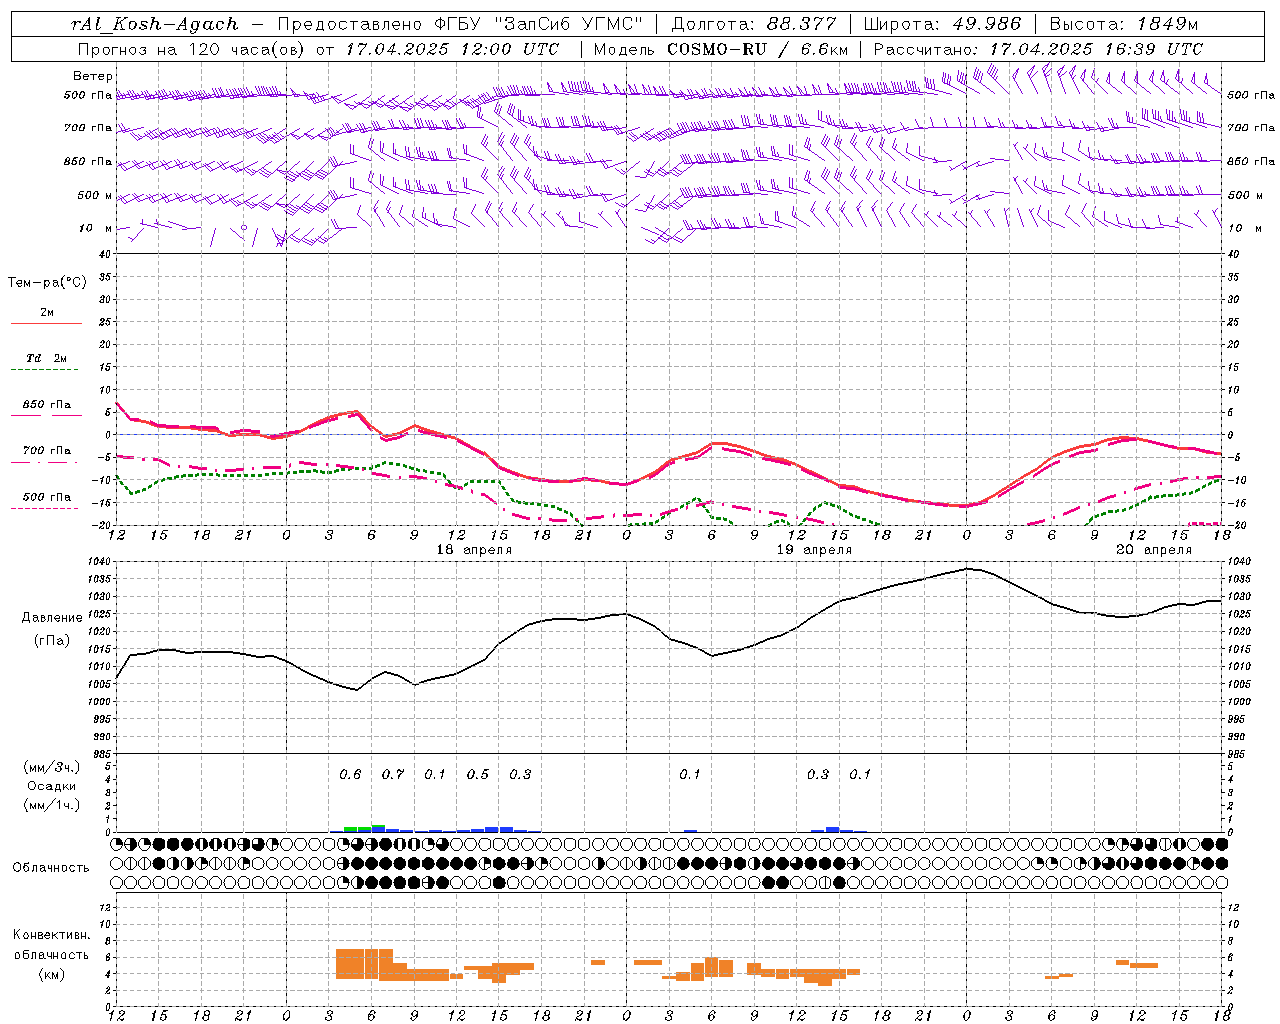This screenshot has height=1024, width=1280.
Task: Click the (гПа) unit under Давление
Action: click(x=52, y=640)
